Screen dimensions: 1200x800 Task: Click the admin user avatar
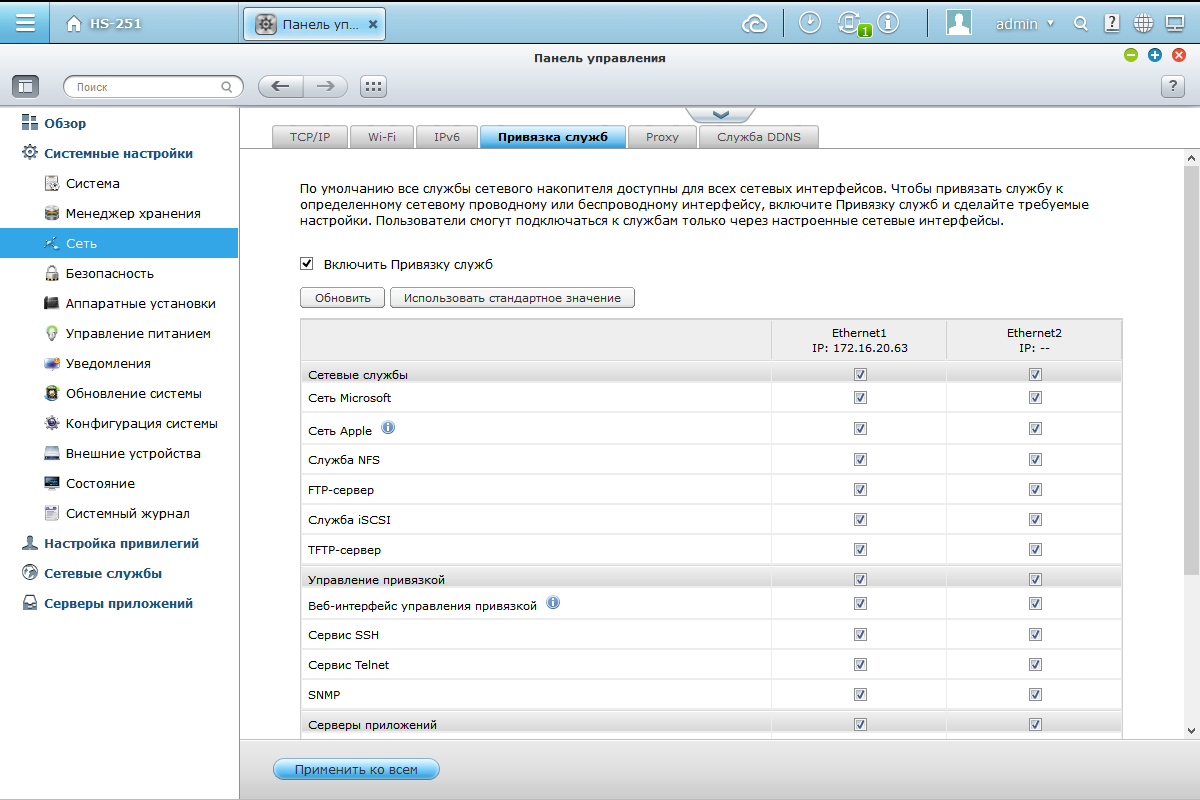(x=959, y=23)
